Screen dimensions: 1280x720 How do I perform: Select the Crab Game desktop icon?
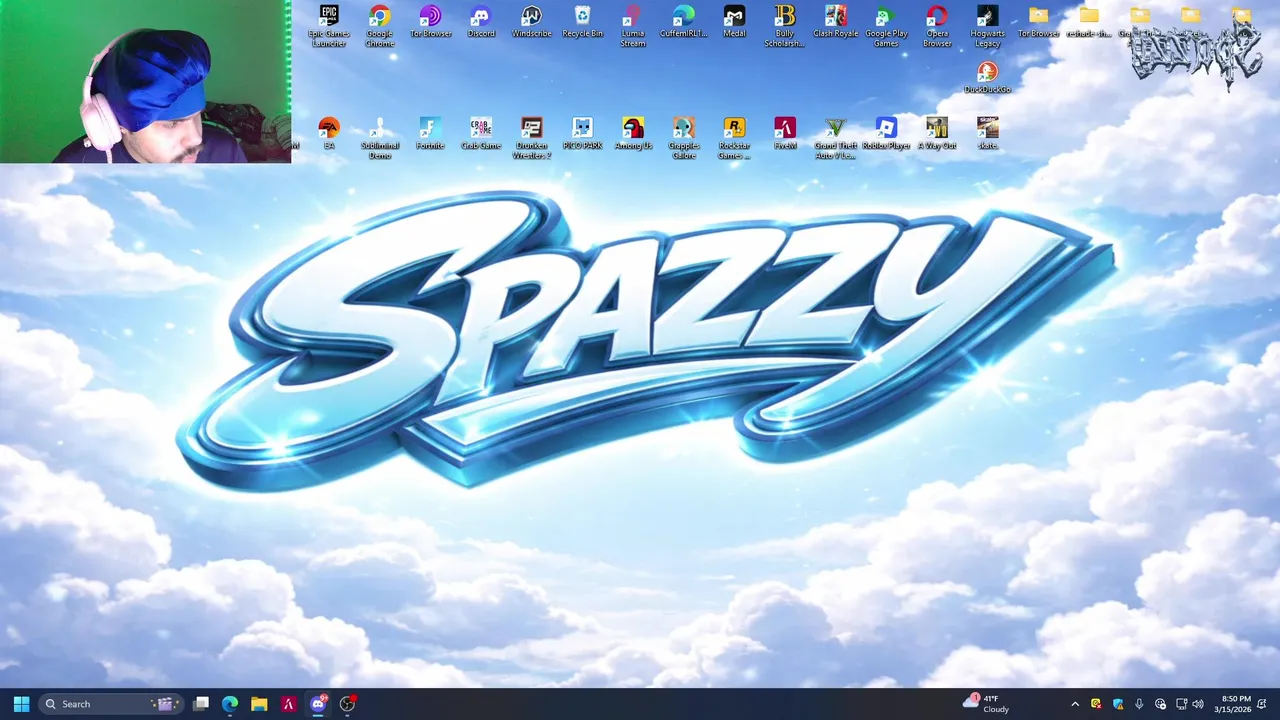point(481,134)
